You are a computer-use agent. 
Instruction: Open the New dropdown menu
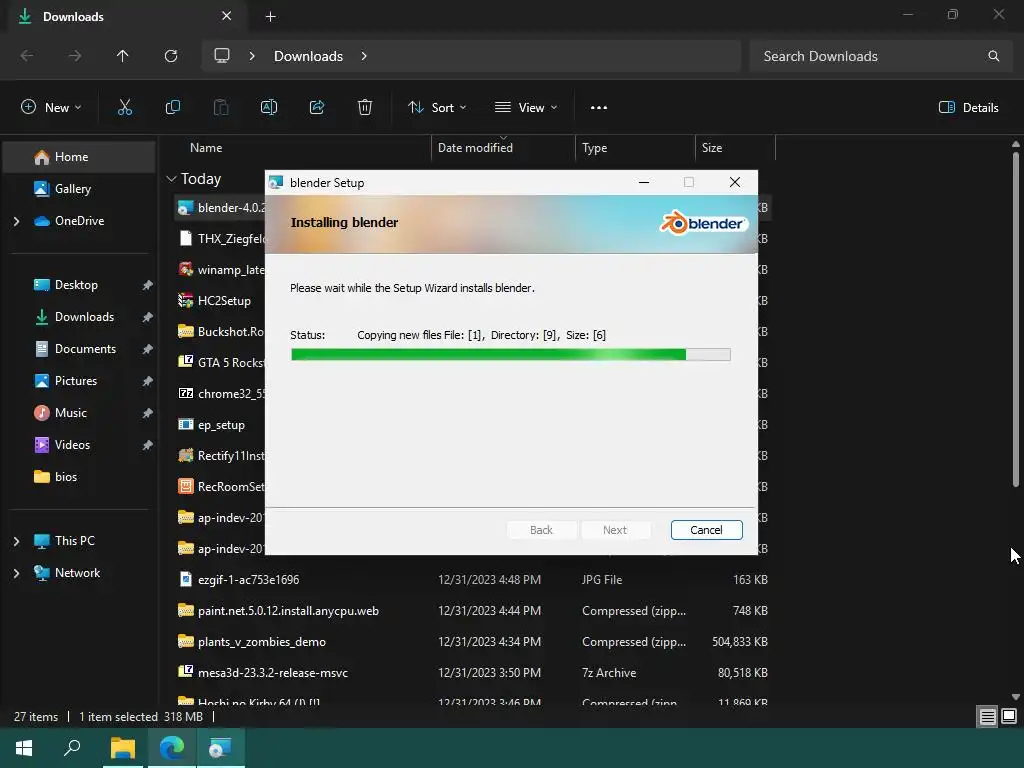pos(51,108)
